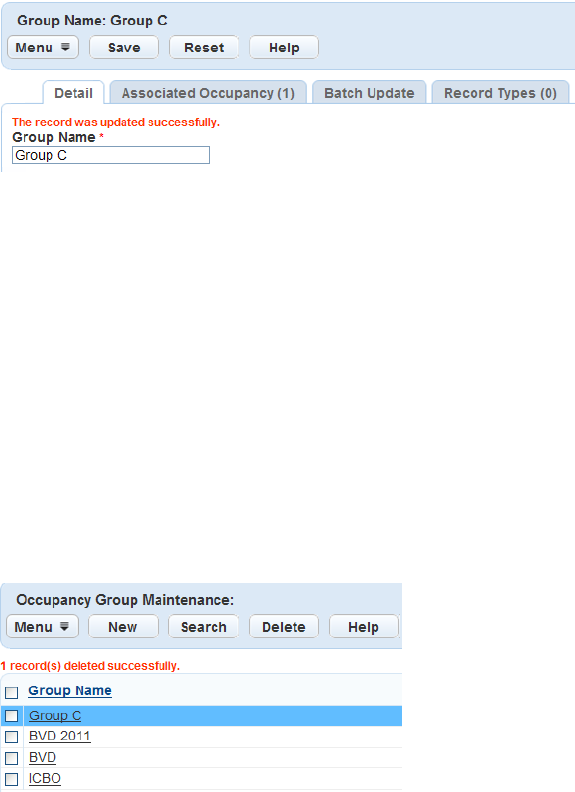This screenshot has height=792, width=575.
Task: Sort by the Group Name column link
Action: [x=70, y=690]
